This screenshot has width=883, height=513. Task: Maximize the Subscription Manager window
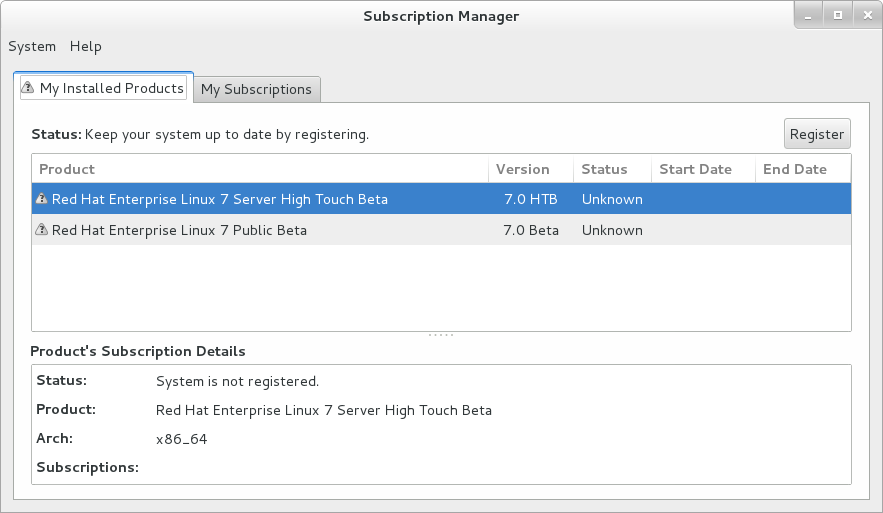[838, 15]
